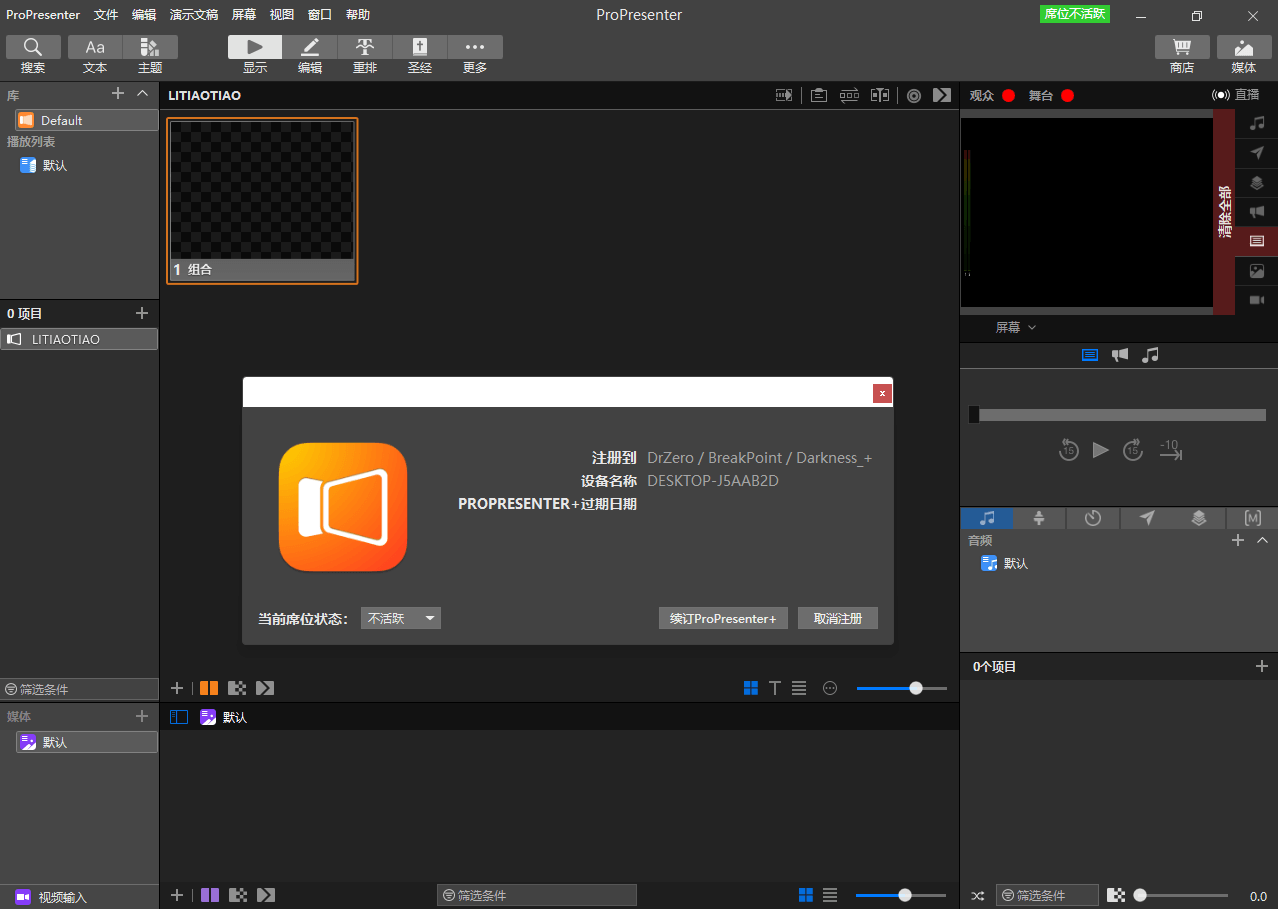Toggle the 席位不活跃 seat status badge
Image resolution: width=1278 pixels, height=909 pixels.
[1075, 14]
